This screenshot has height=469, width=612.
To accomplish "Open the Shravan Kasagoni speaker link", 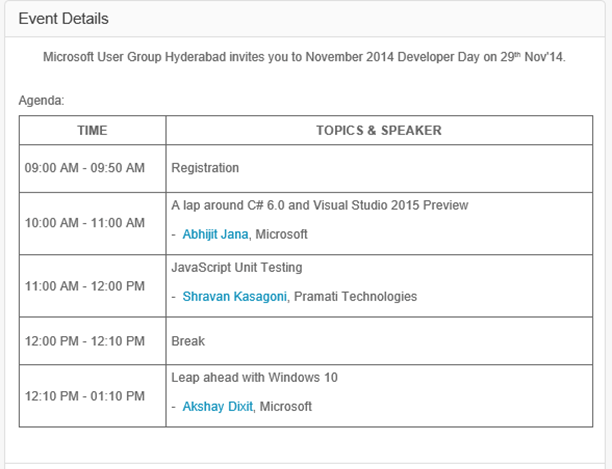I will (x=235, y=296).
